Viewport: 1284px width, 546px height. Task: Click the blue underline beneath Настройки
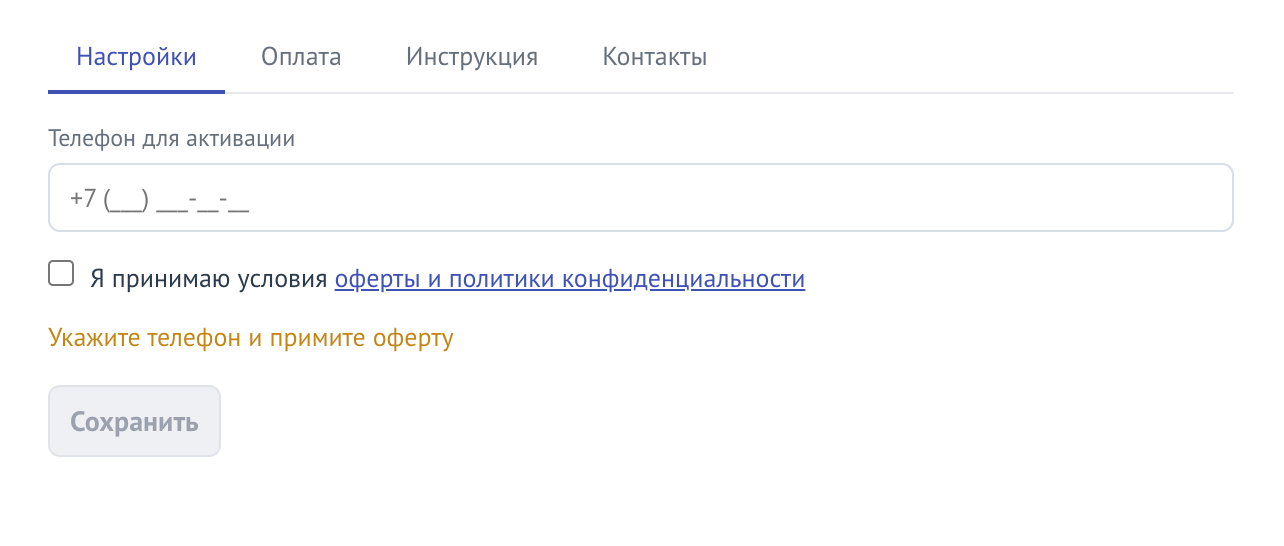136,91
